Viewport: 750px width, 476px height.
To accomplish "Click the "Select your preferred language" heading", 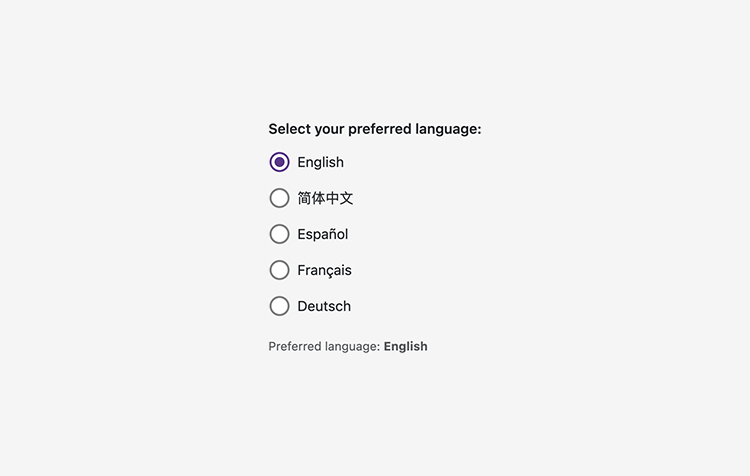I will coord(375,129).
